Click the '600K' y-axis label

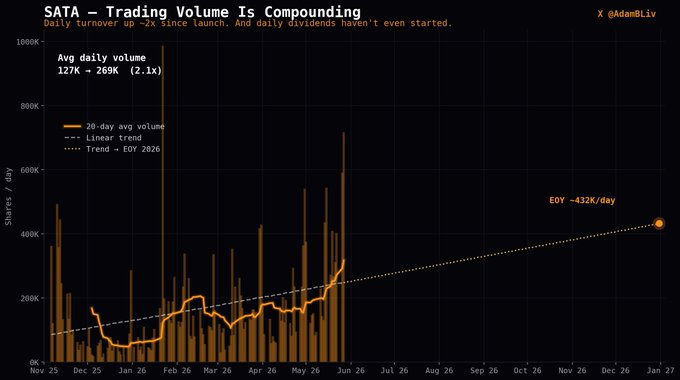[29, 170]
